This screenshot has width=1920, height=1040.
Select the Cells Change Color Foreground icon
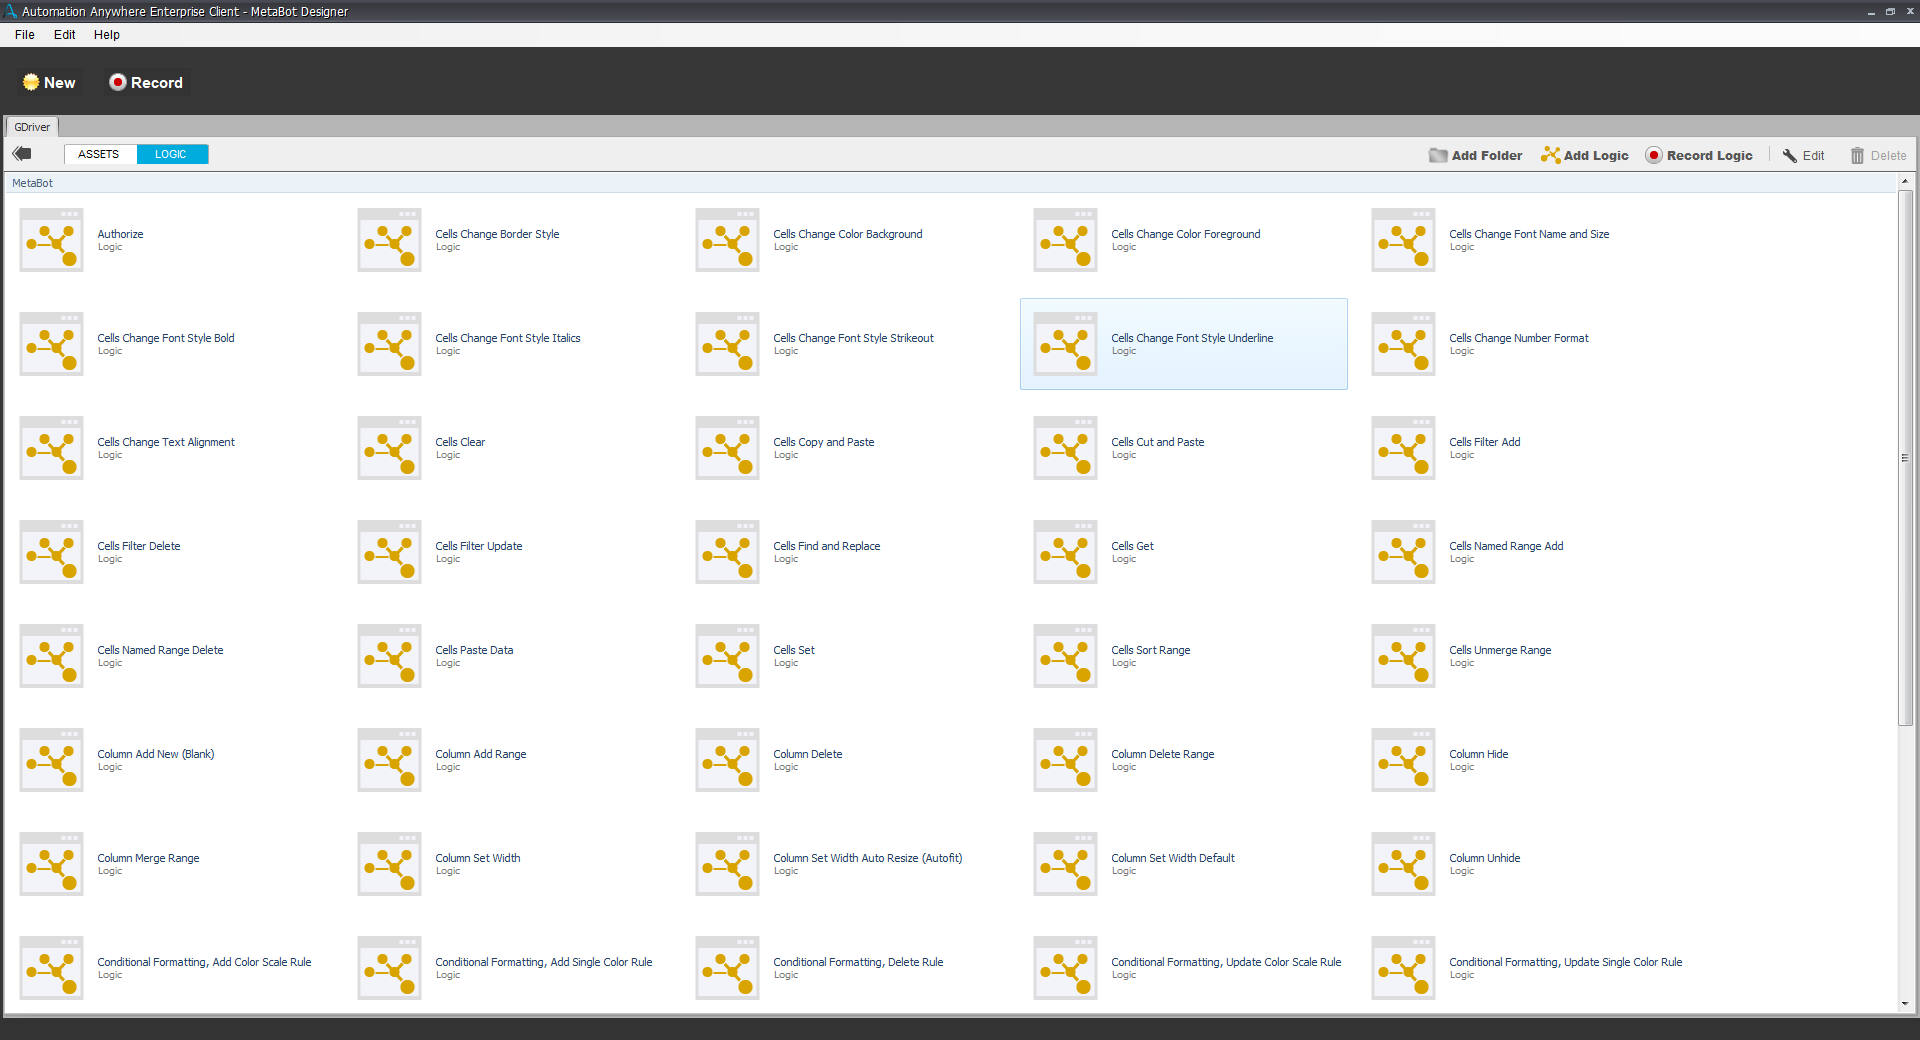(1065, 240)
